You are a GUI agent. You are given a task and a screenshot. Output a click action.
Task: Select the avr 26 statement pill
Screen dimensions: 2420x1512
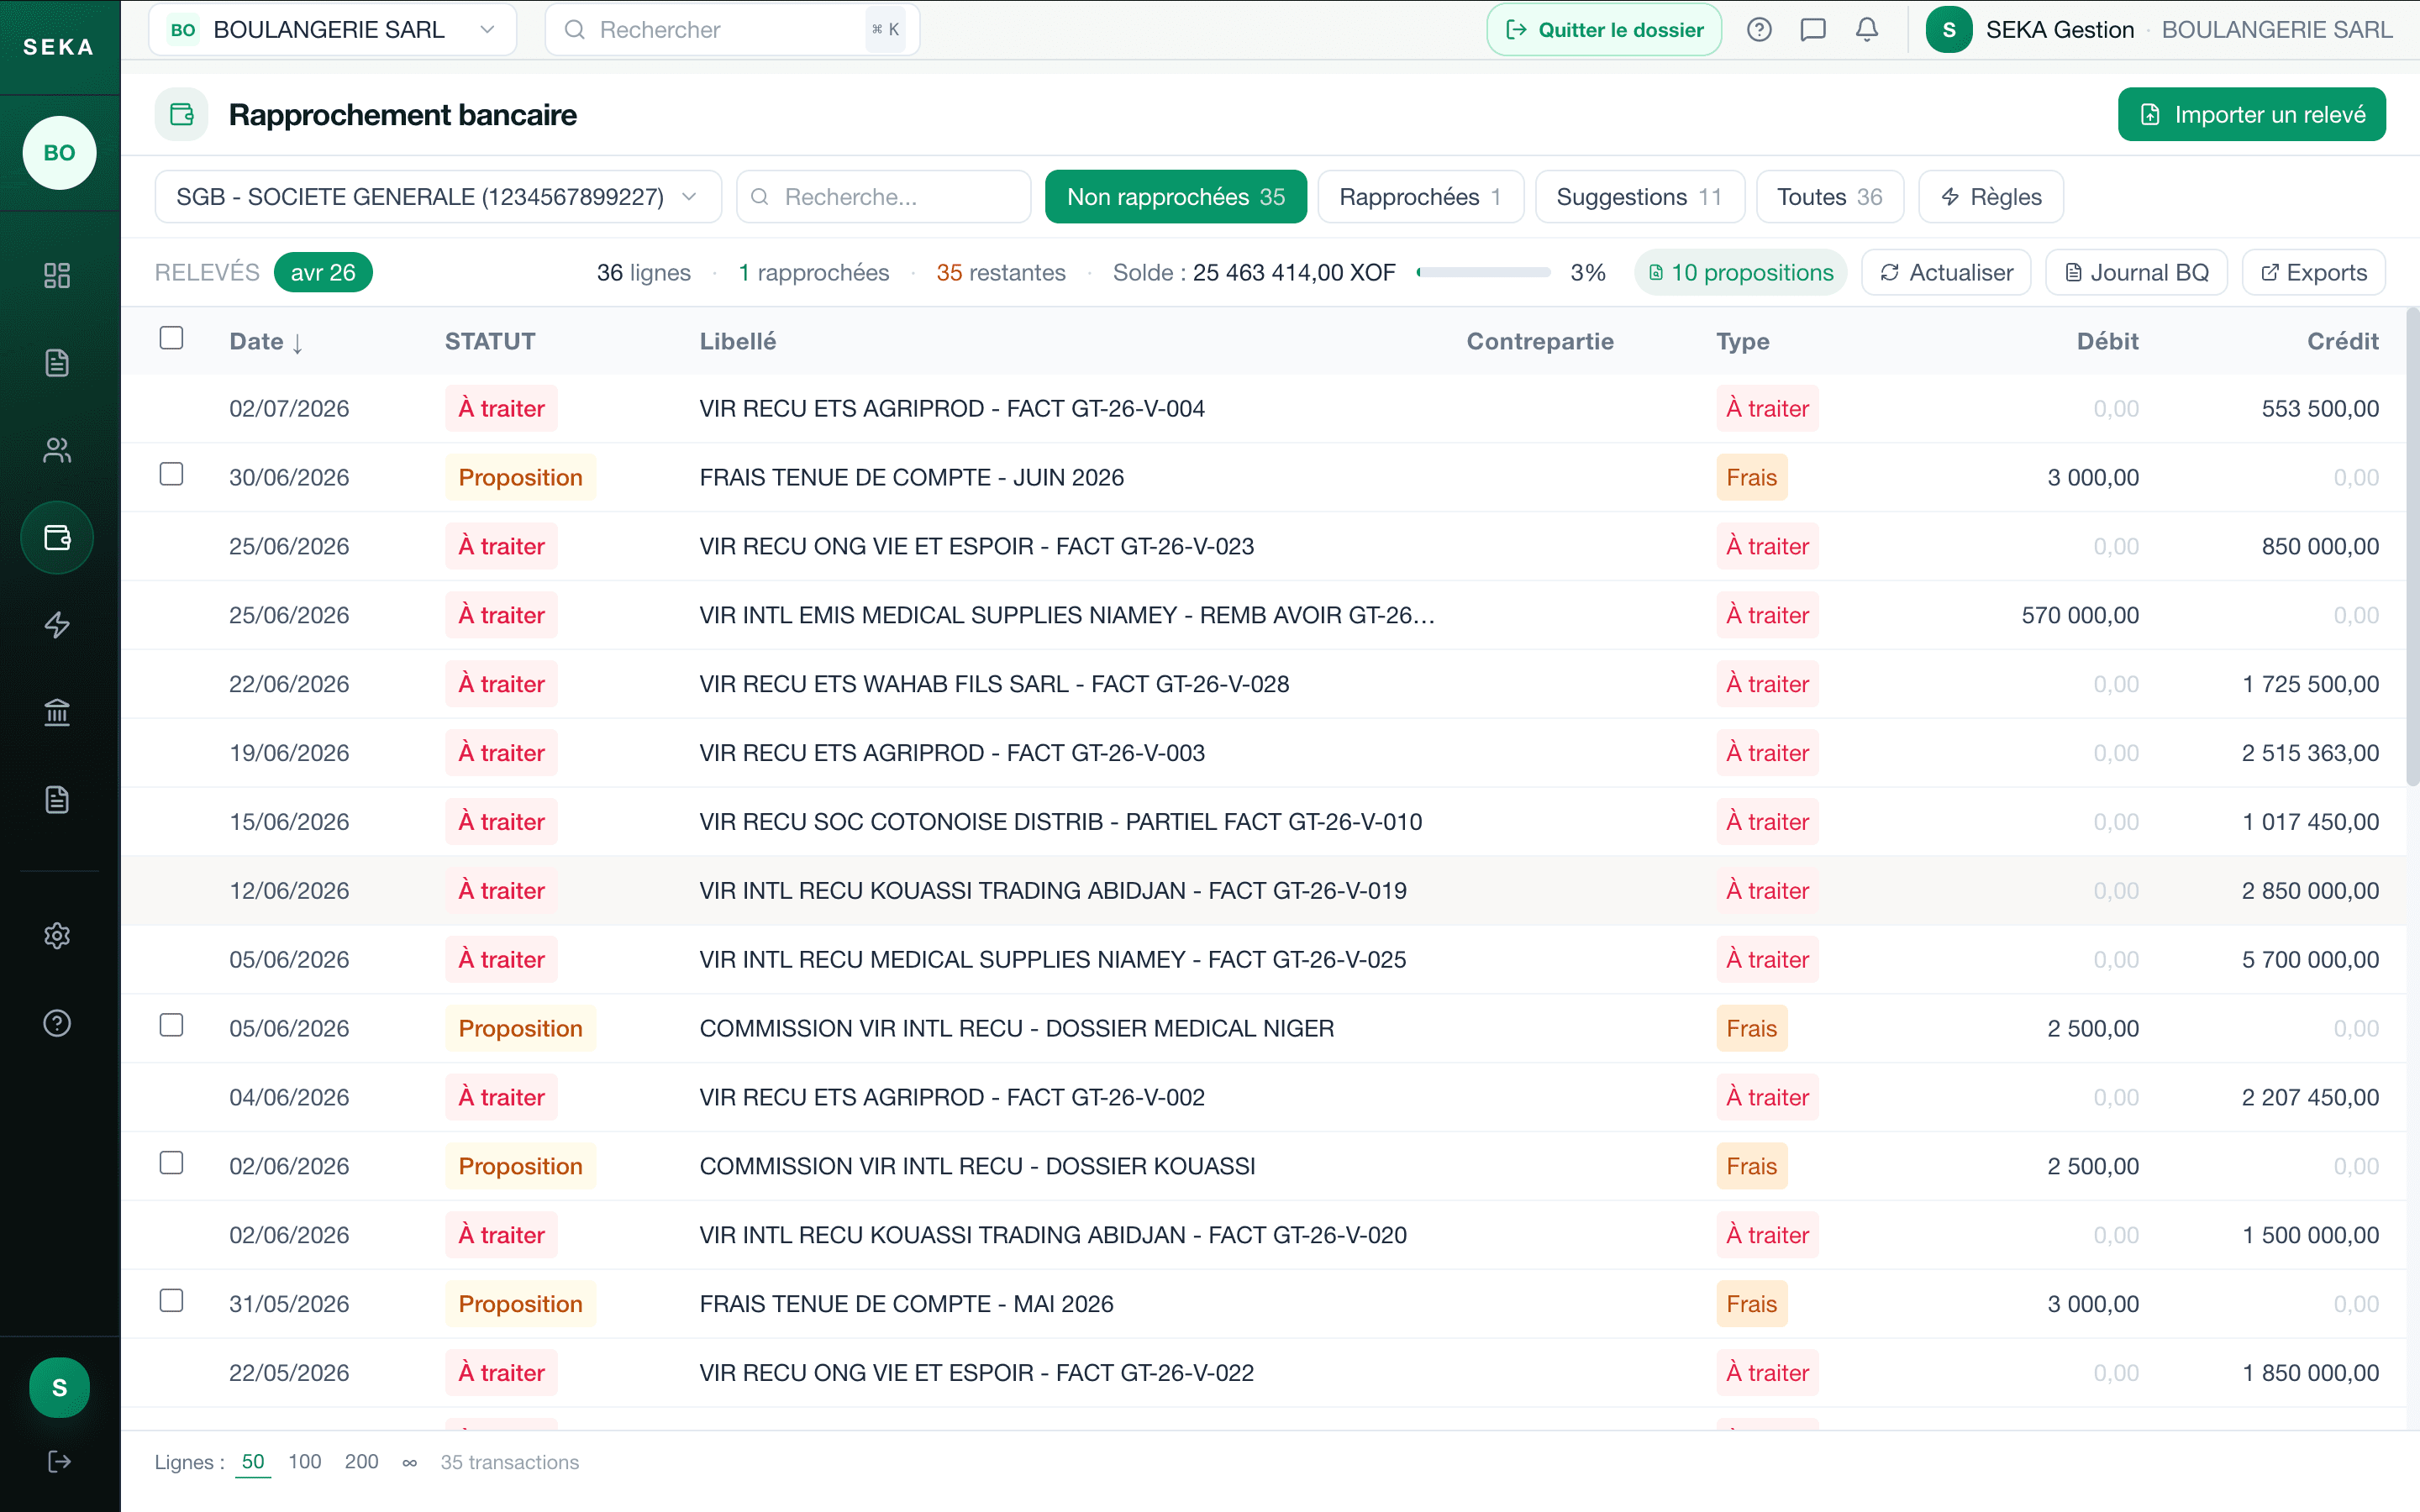click(323, 272)
